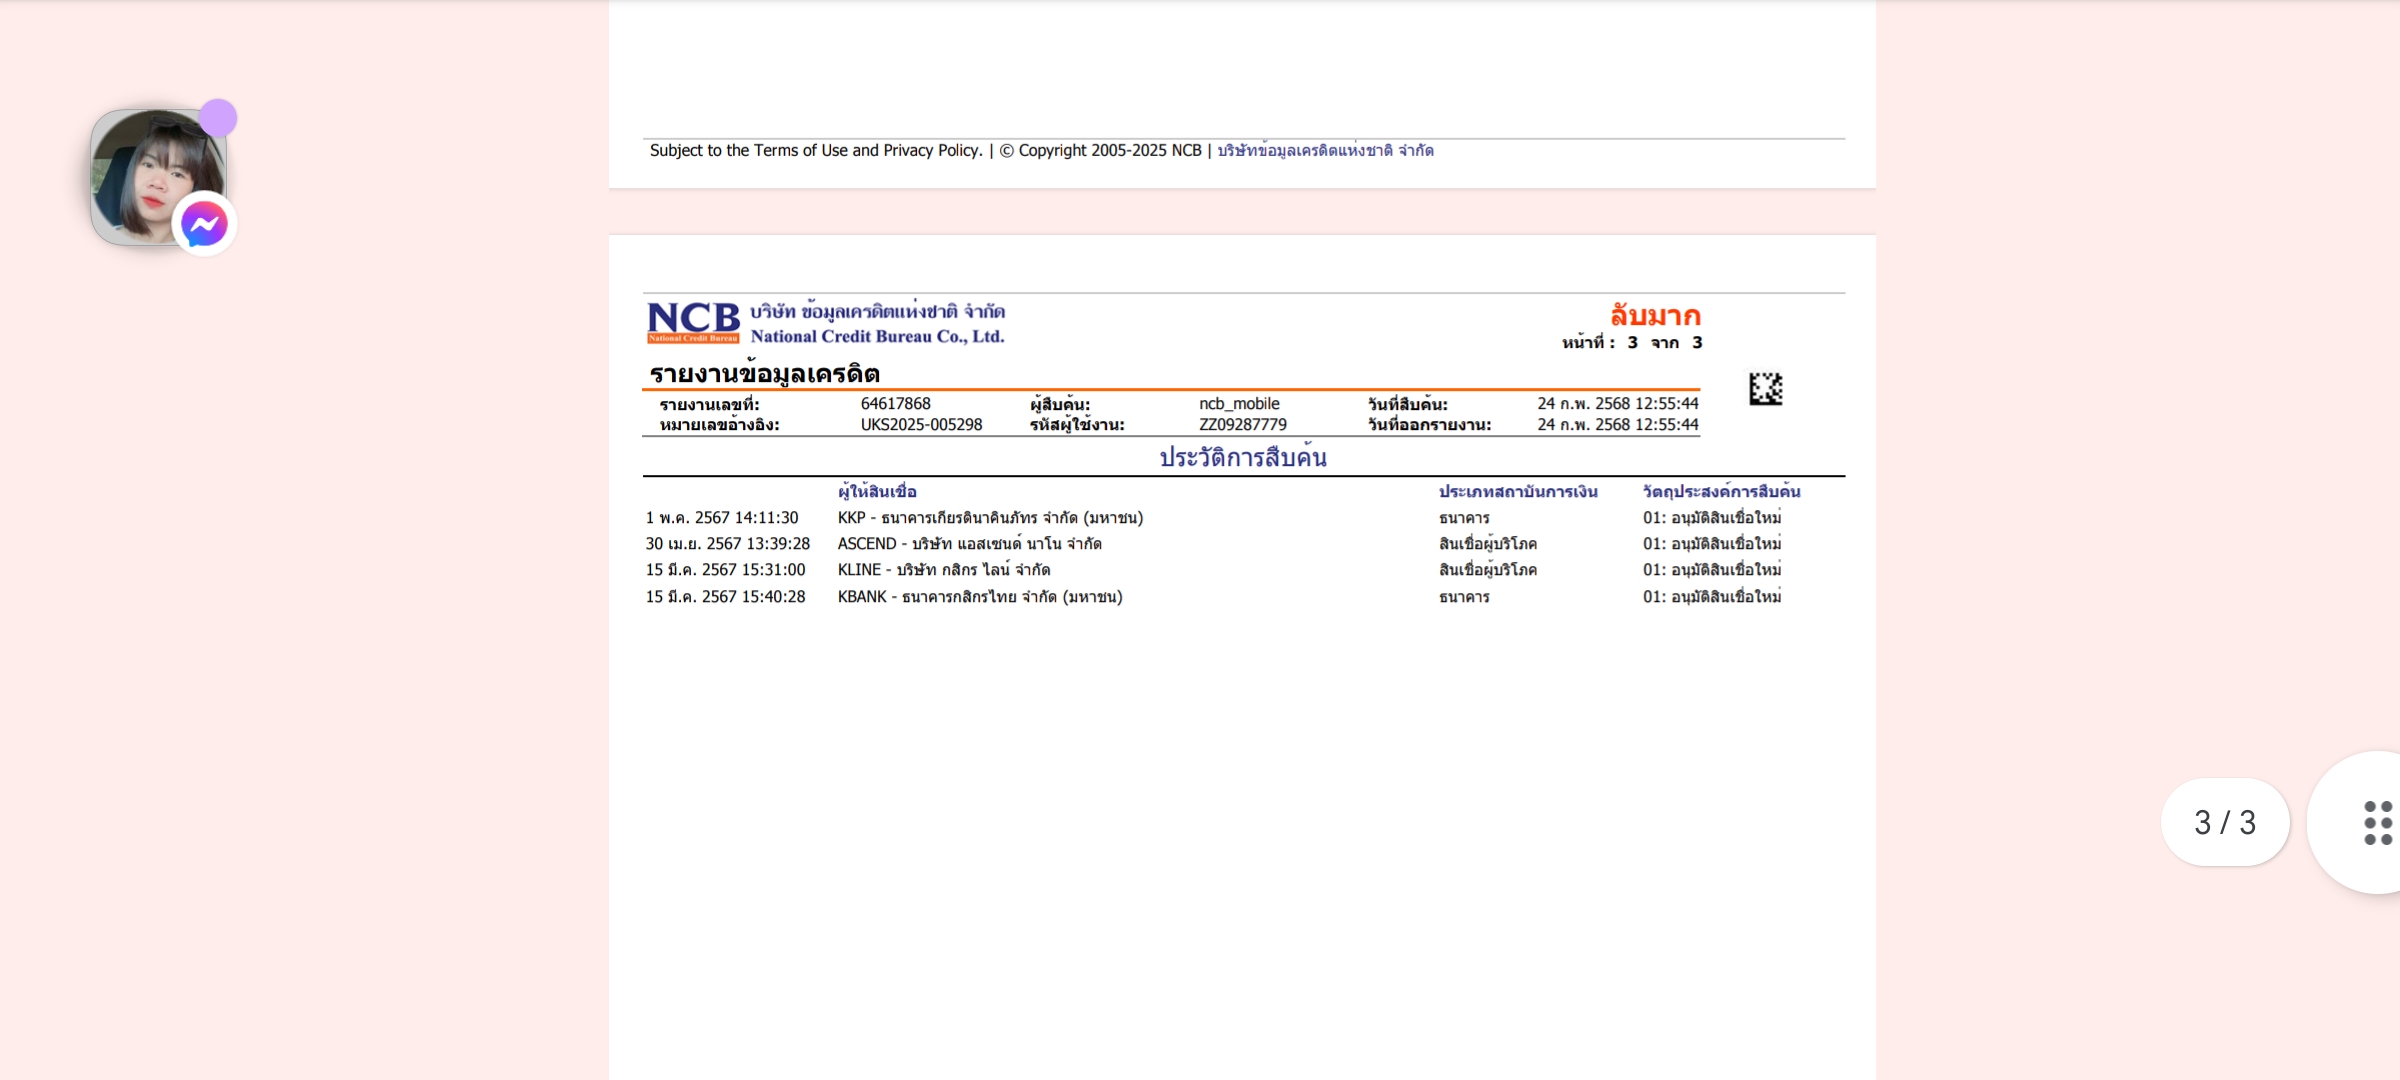Click the KBANK inquiry row
The height and width of the screenshot is (1080, 2400).
tap(1213, 597)
